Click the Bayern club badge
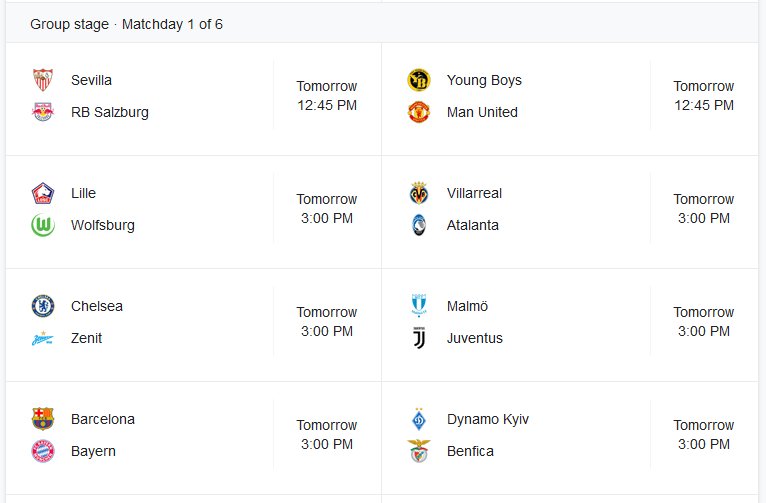766x503 pixels. pos(43,451)
